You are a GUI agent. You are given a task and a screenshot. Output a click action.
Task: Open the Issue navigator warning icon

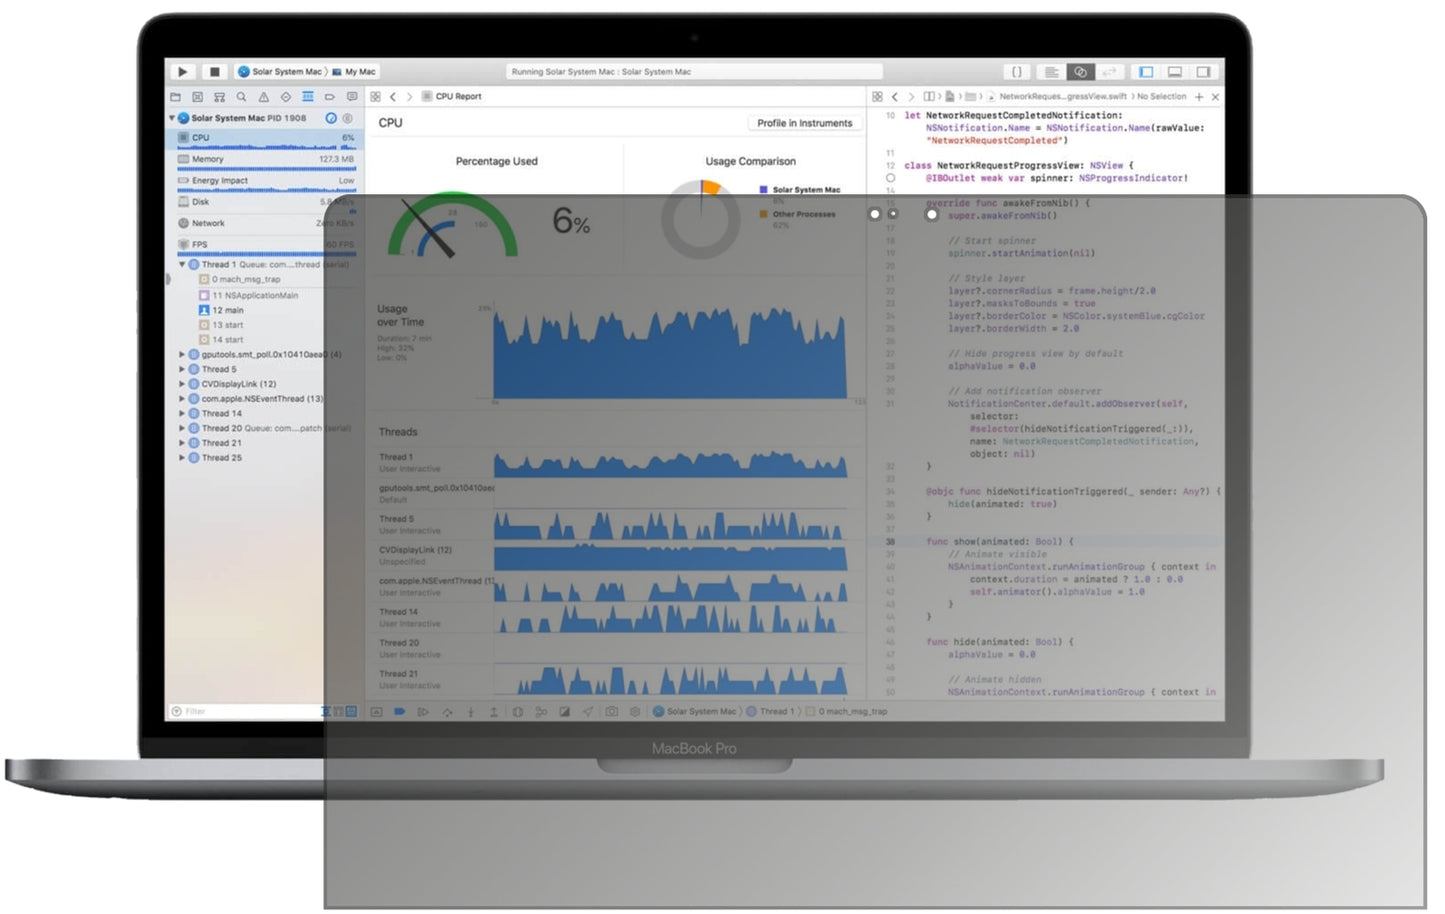[x=263, y=97]
